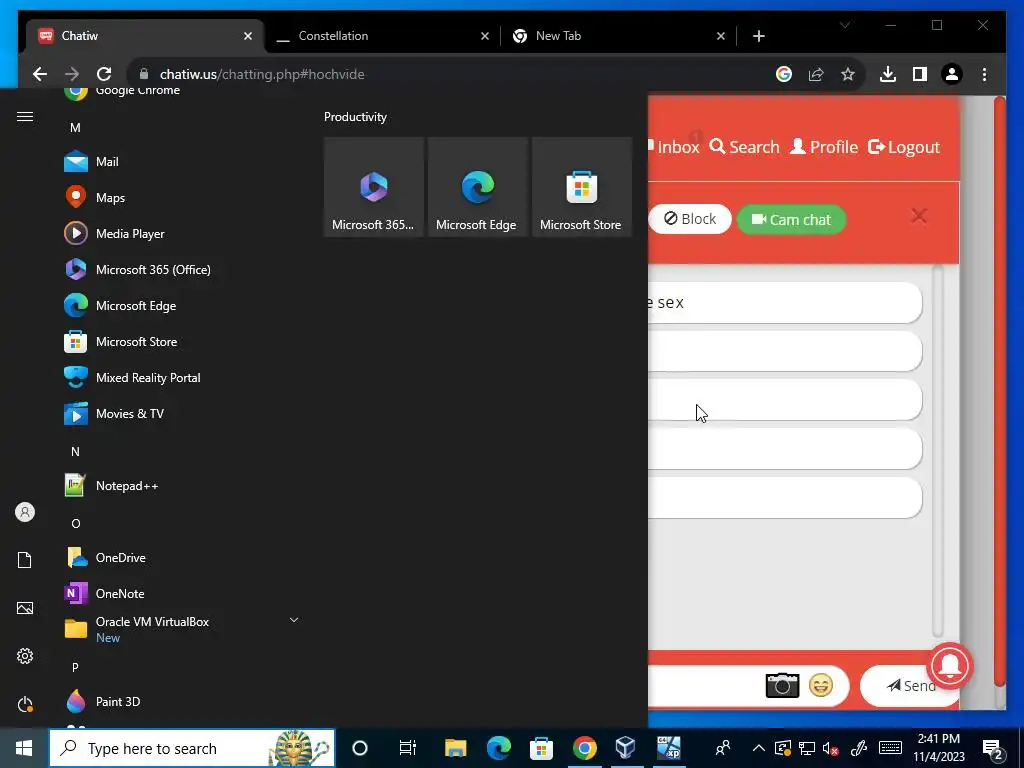Open the emoji picker
Image resolution: width=1024 pixels, height=768 pixels.
[x=821, y=685]
